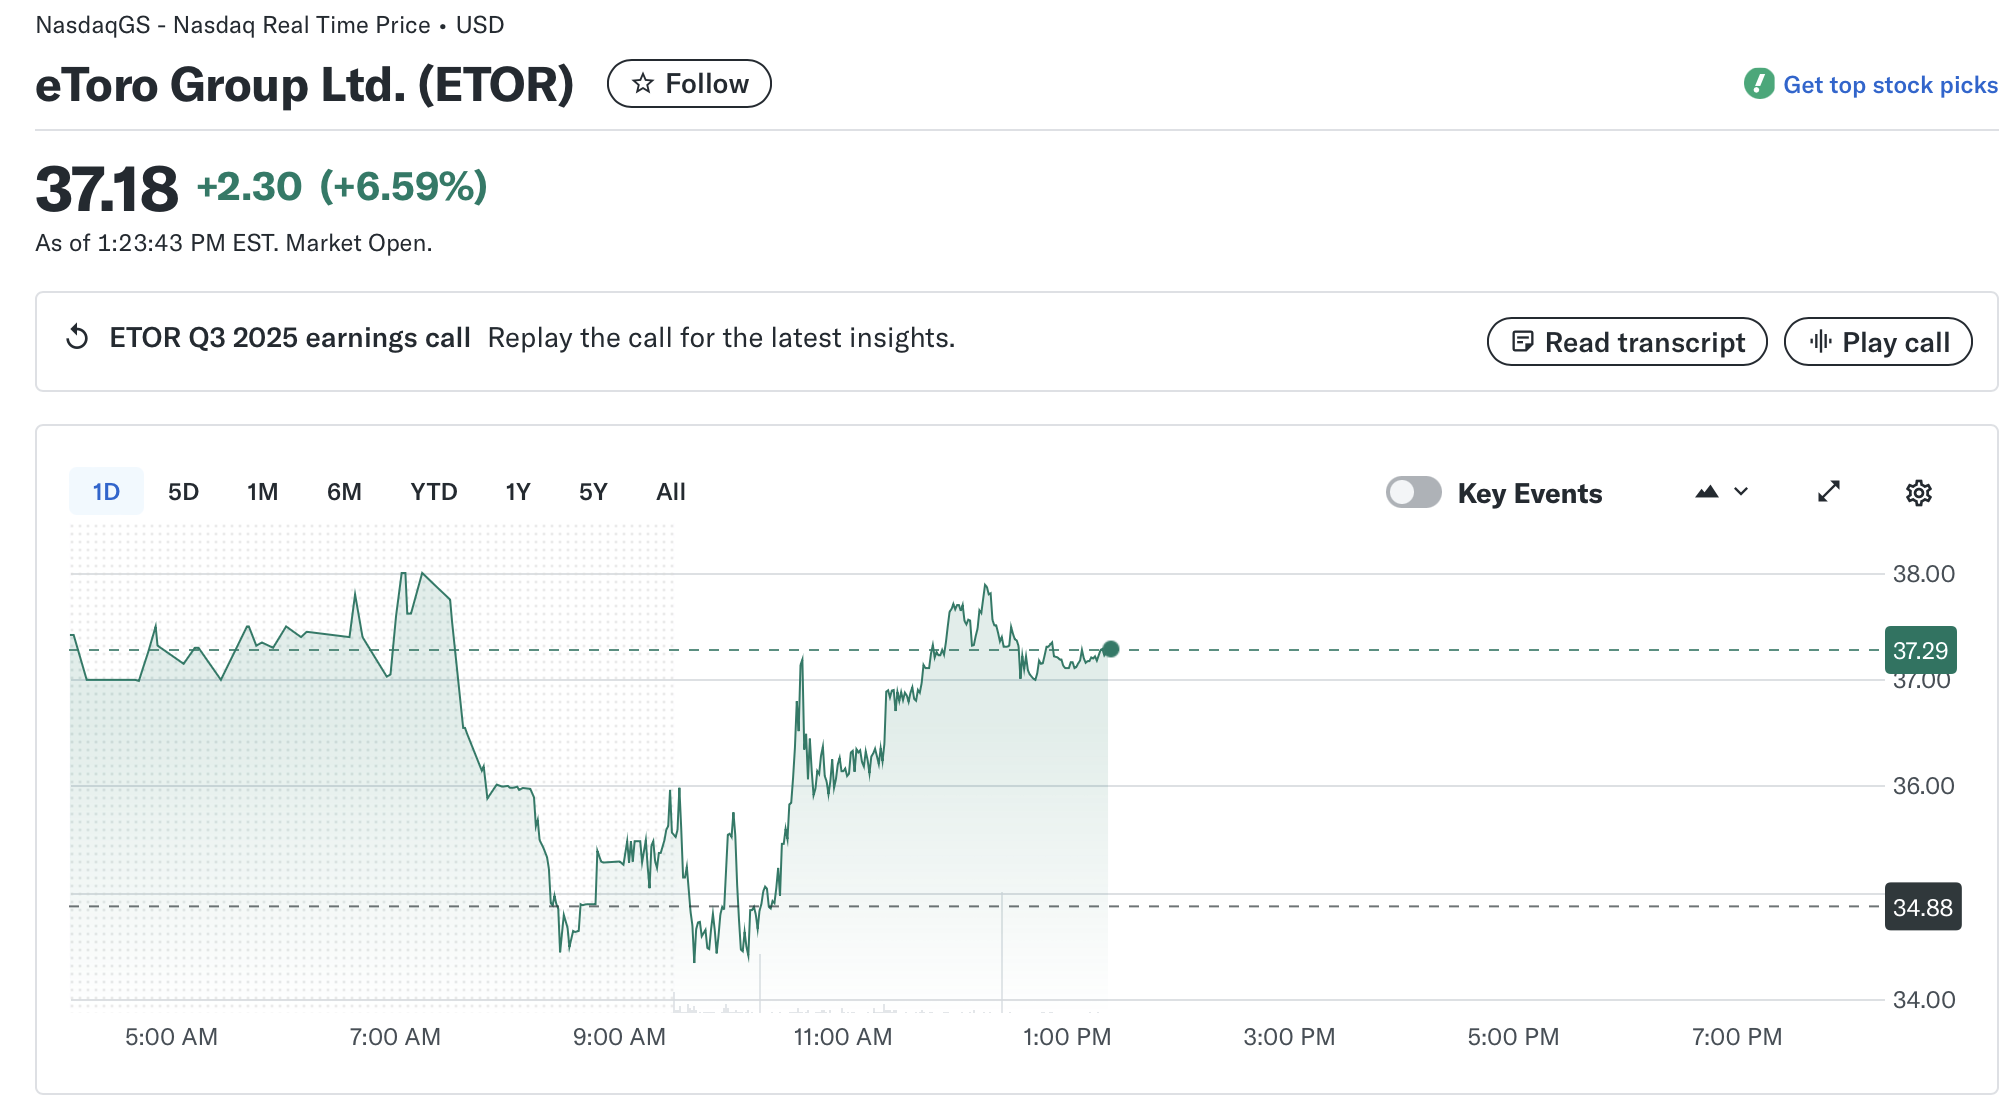Read the Q3 earnings call transcript
The height and width of the screenshot is (1105, 2012).
1626,341
